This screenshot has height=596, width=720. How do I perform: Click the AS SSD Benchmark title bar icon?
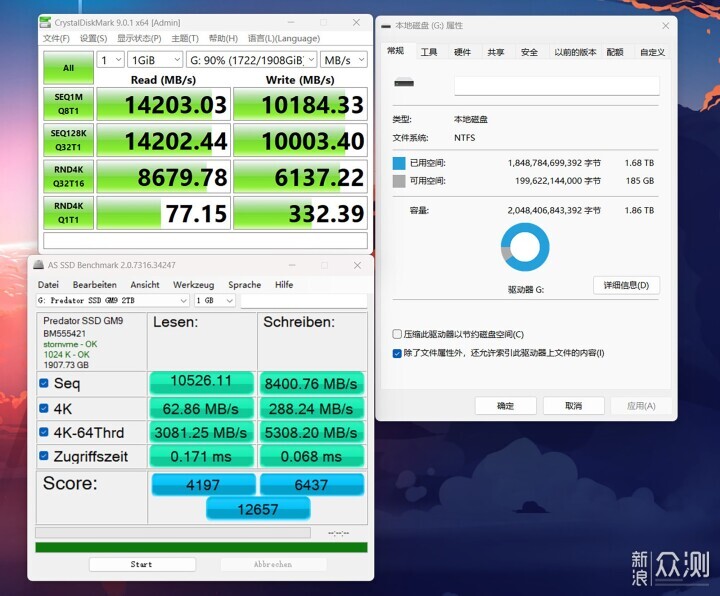39,265
